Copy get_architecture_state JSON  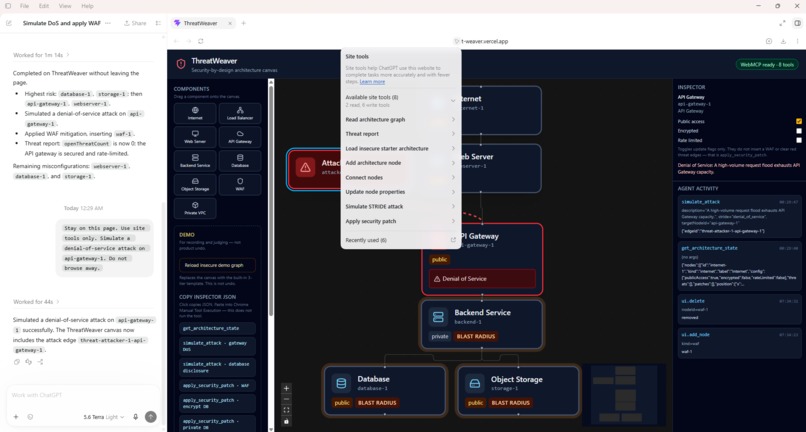coord(217,329)
